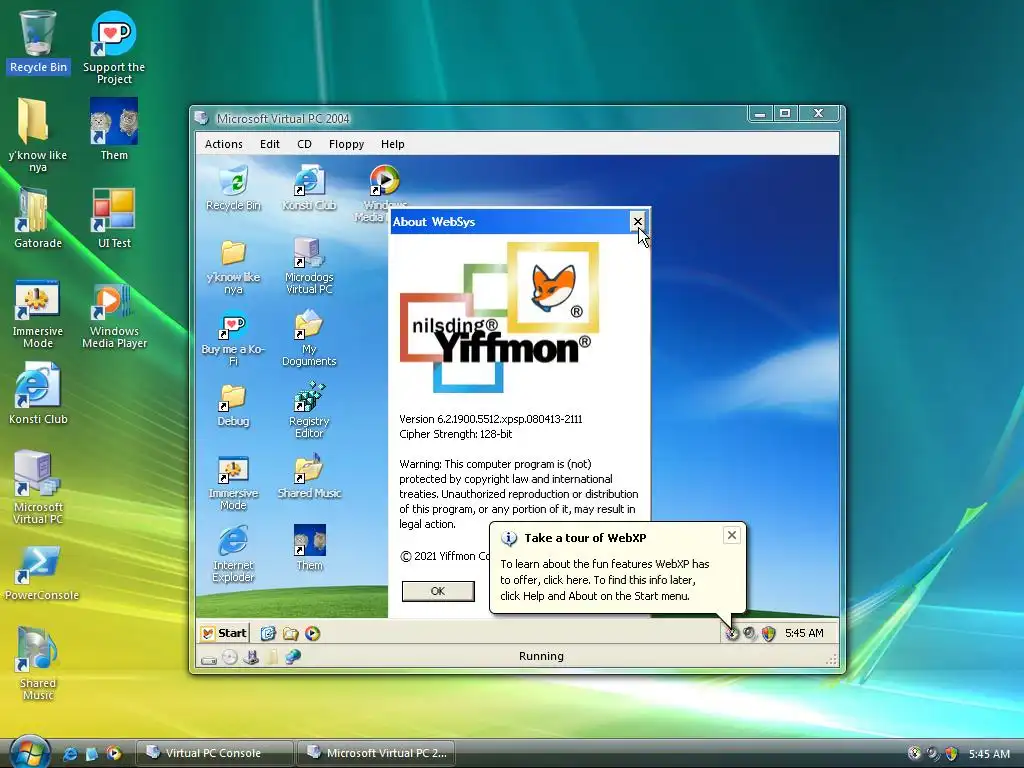Screen dimensions: 1024x768
Task: Open the WebXP Start button
Action: pos(224,633)
